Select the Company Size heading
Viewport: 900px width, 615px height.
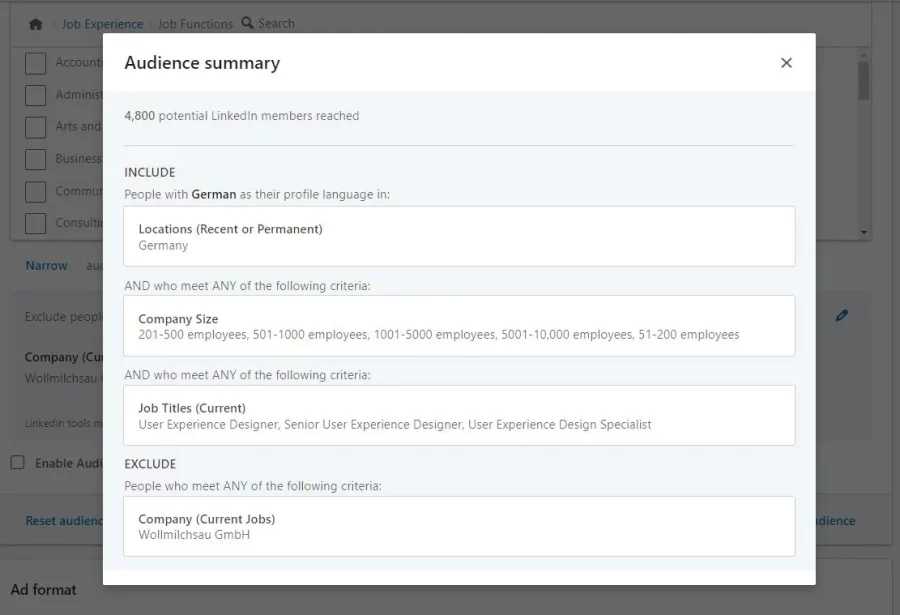point(178,319)
